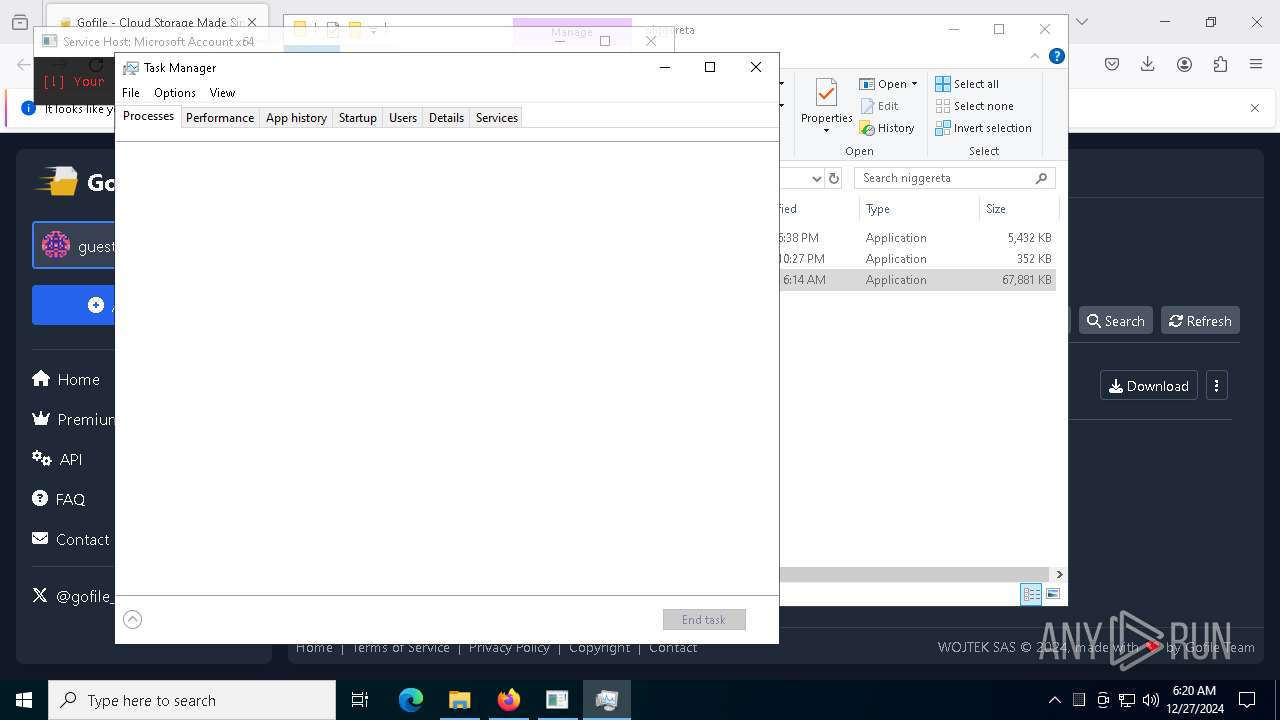Open Firefox Pocket save icon
This screenshot has width=1280, height=720.
[1112, 64]
